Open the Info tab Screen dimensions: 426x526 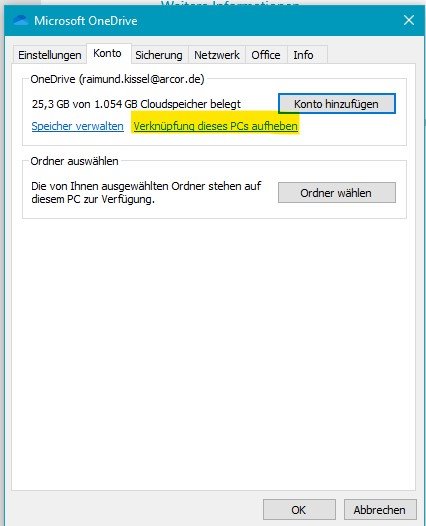point(304,55)
